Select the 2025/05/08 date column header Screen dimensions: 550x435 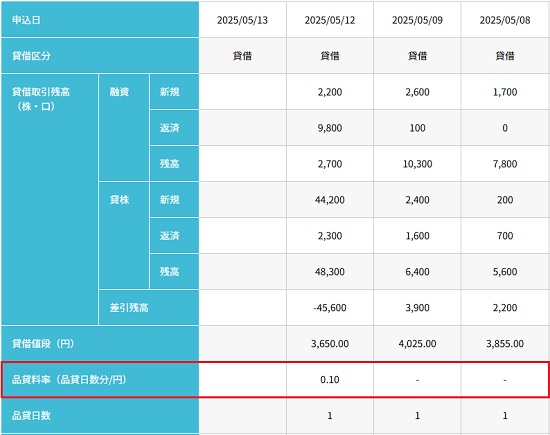pyautogui.click(x=505, y=20)
